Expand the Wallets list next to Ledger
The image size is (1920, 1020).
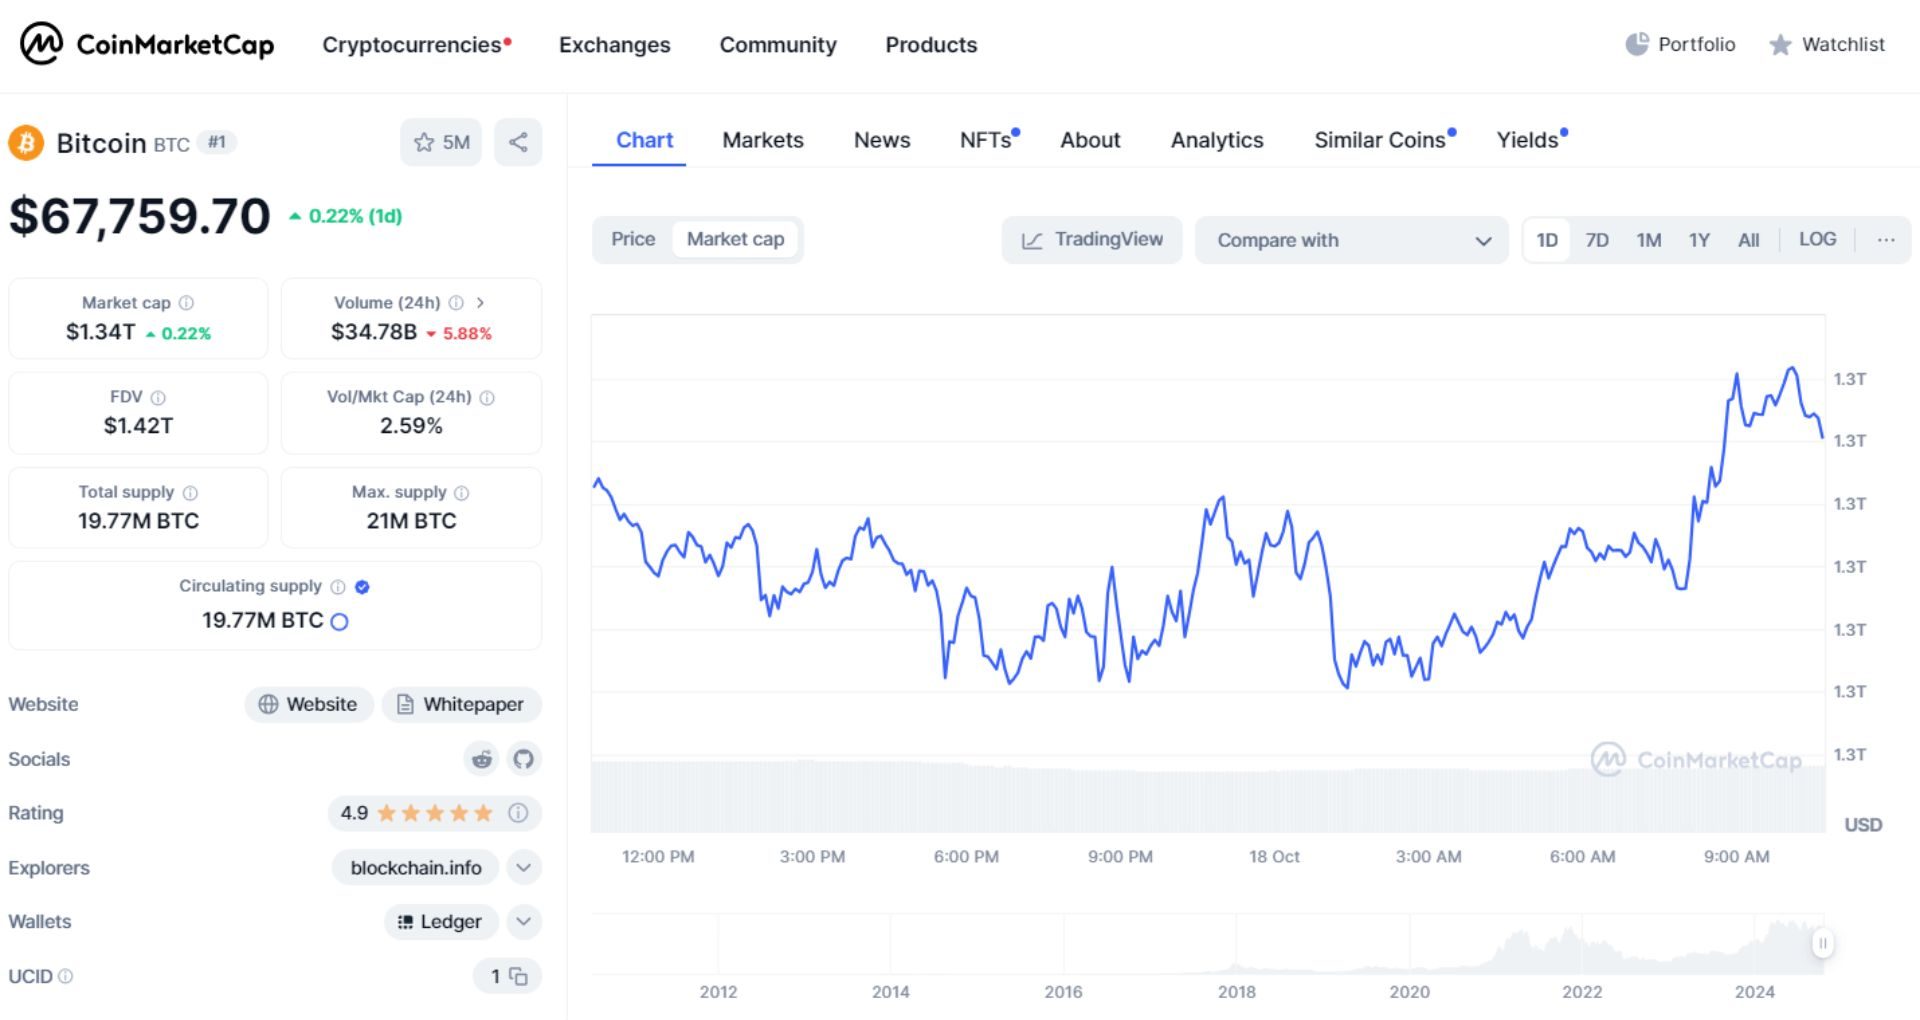coord(523,921)
